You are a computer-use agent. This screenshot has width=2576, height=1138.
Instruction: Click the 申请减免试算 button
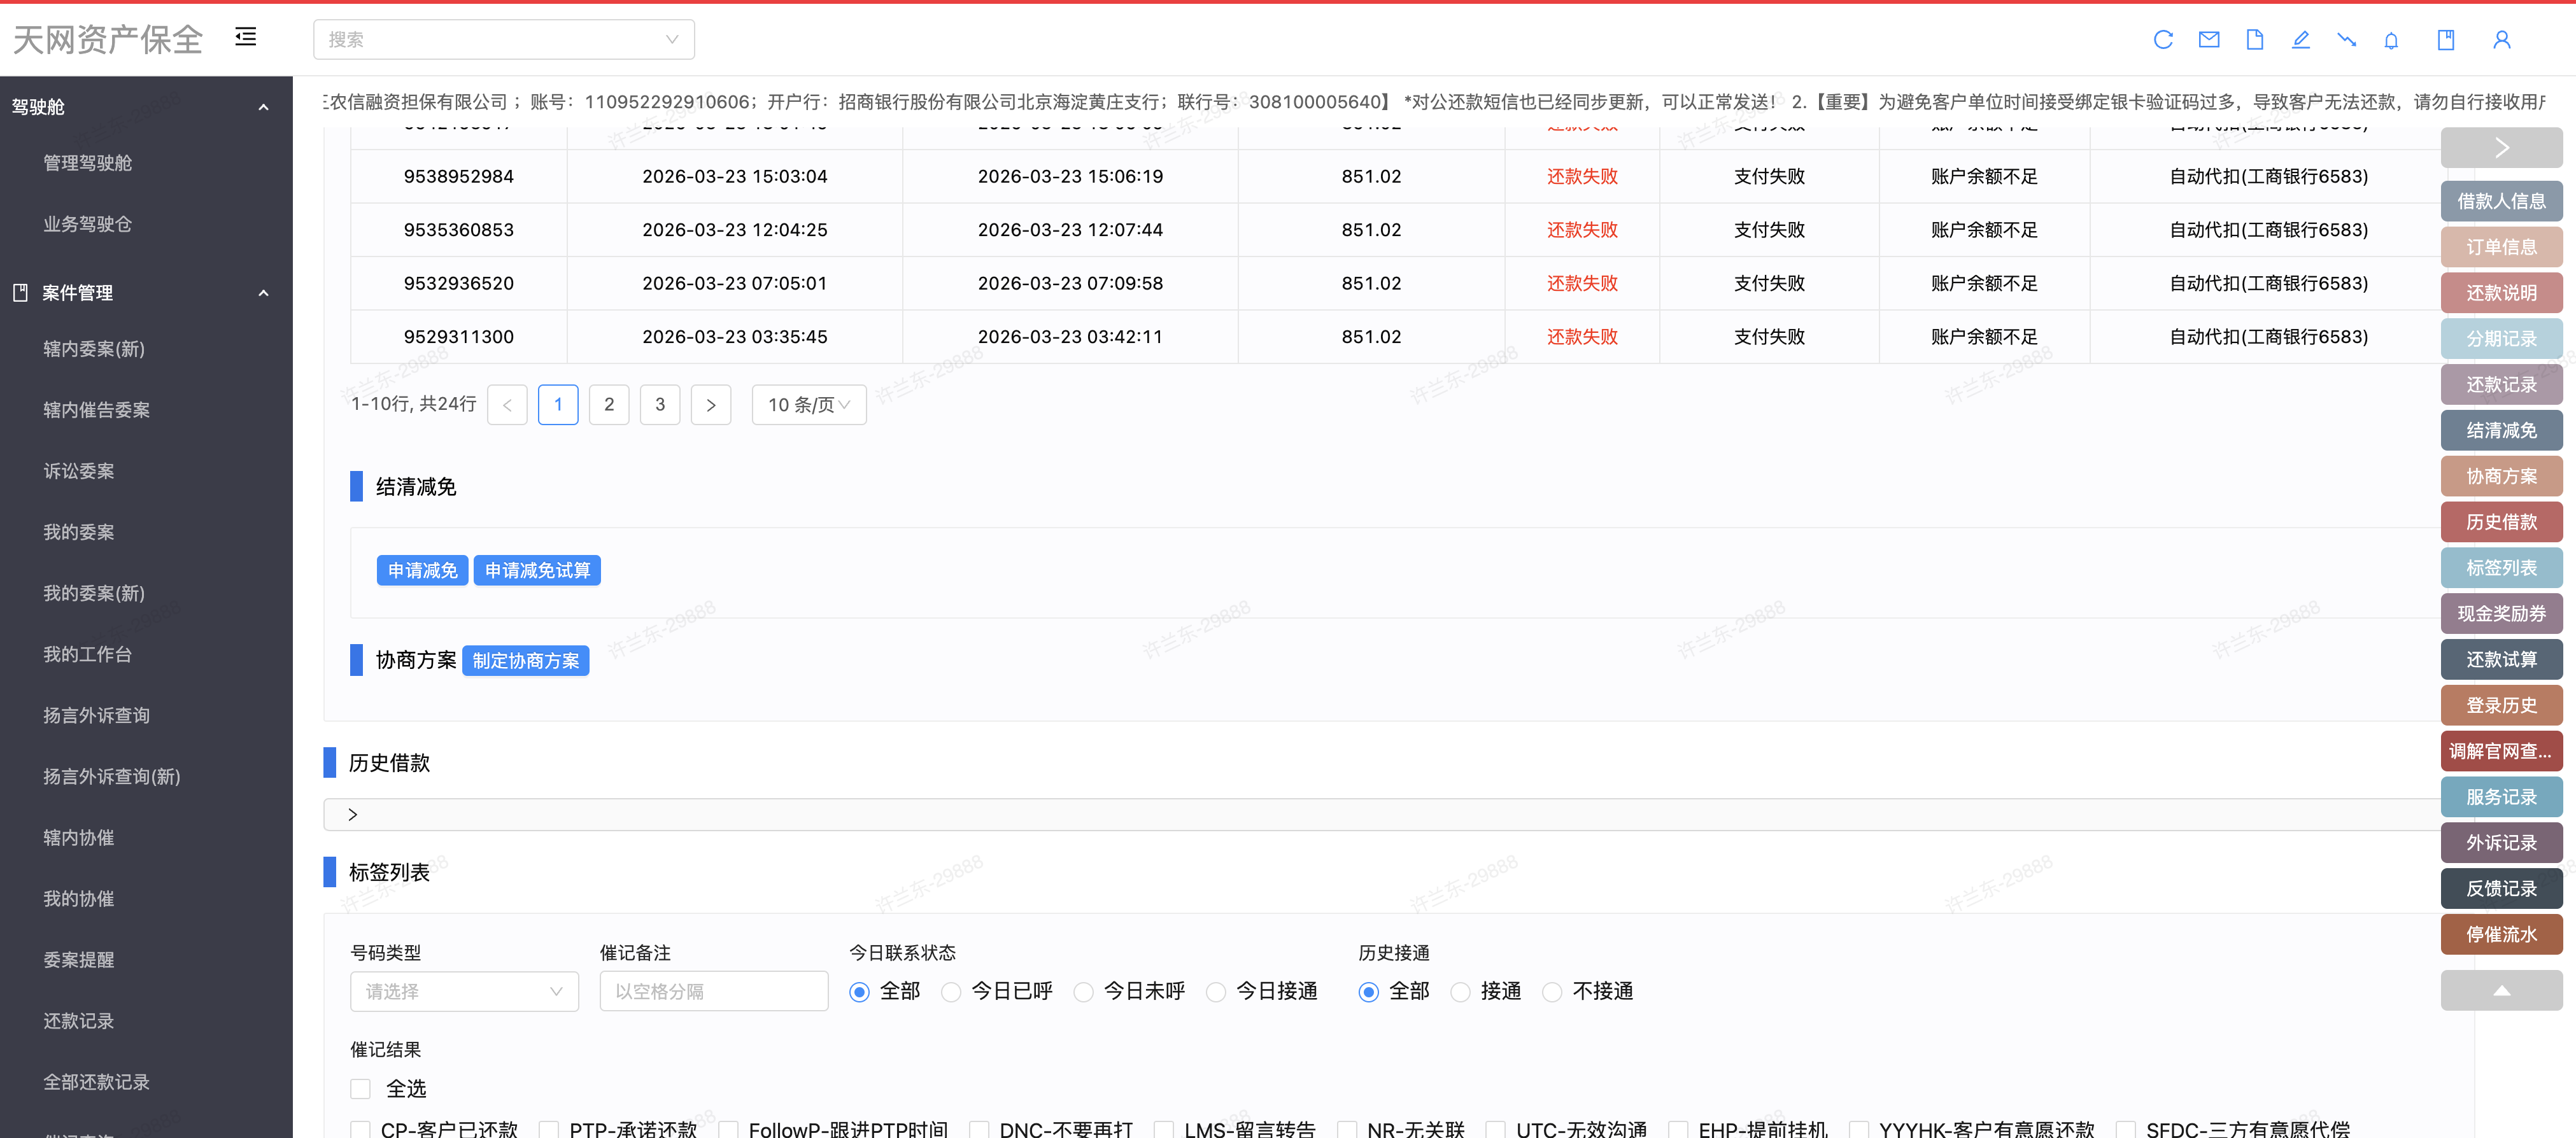(x=536, y=571)
